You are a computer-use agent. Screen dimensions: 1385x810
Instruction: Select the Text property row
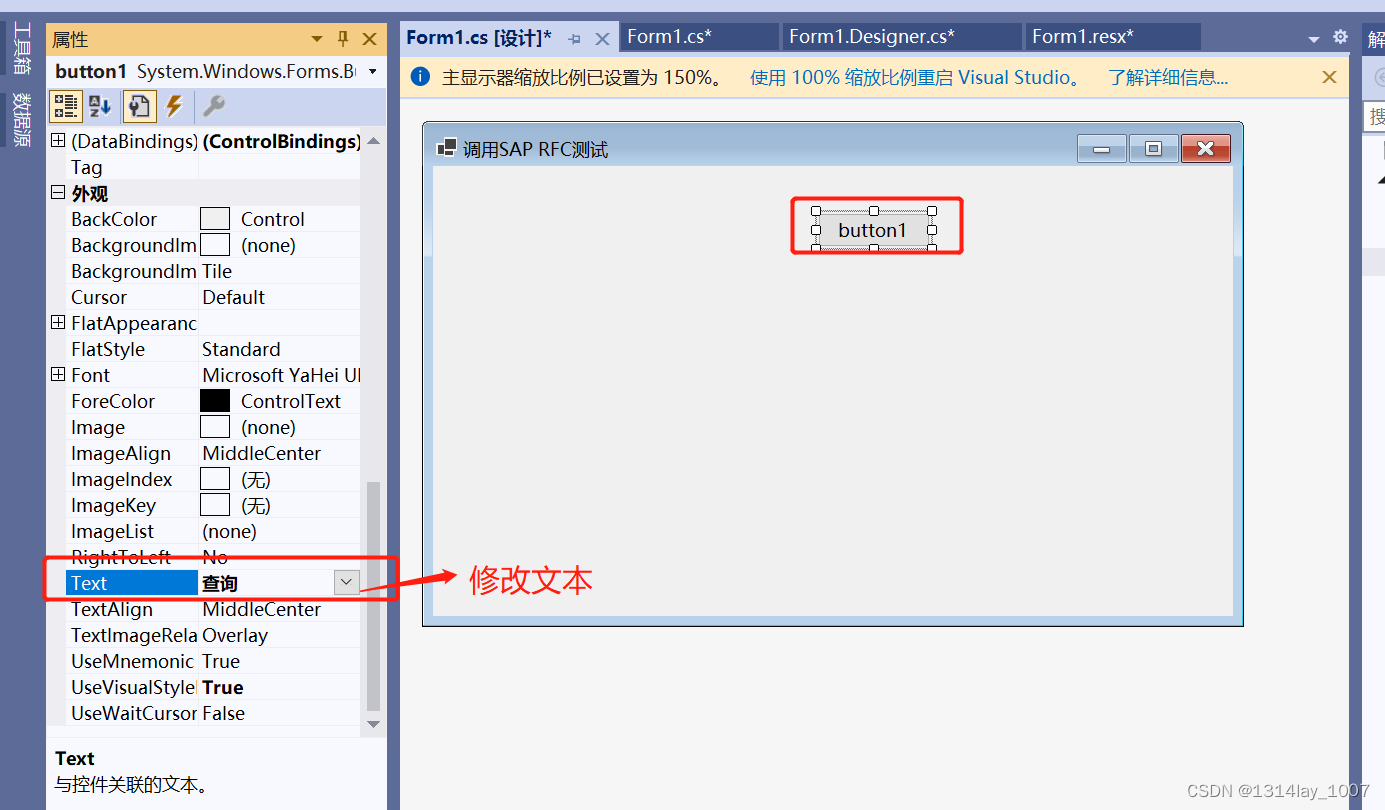[212, 583]
